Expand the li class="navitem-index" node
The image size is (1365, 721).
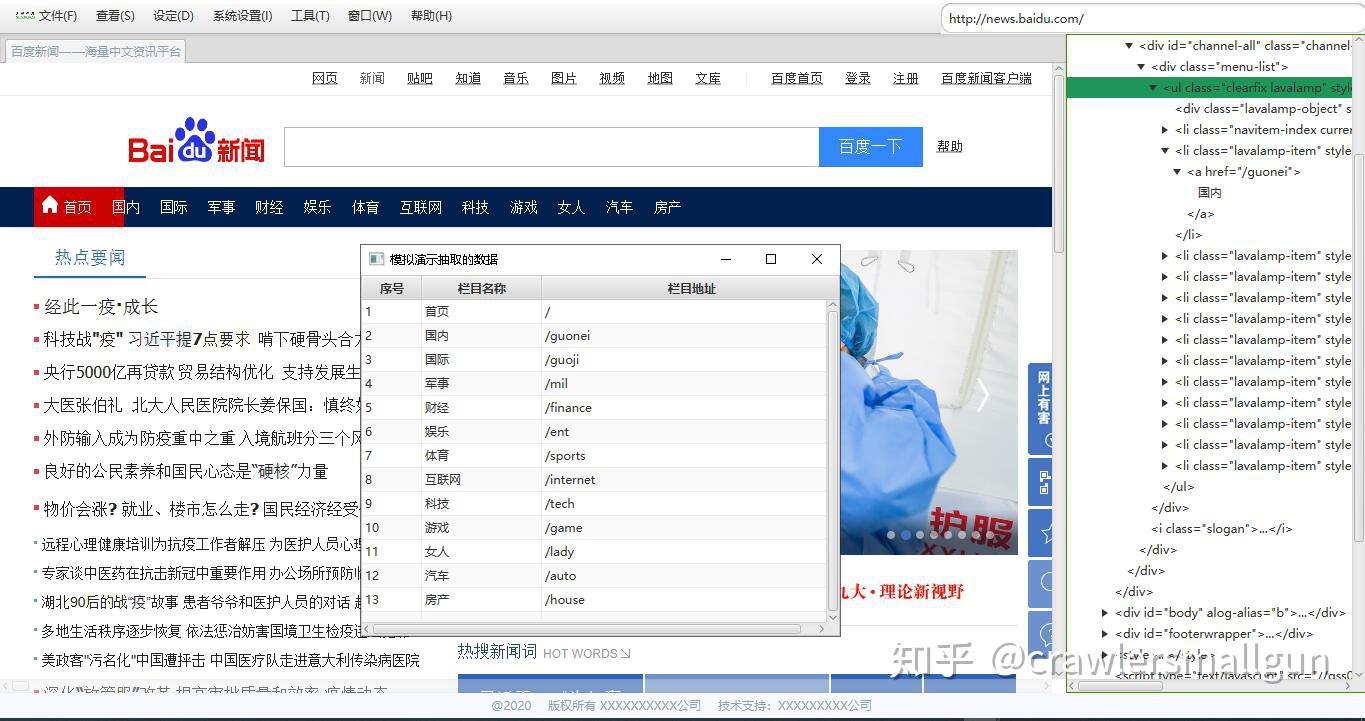[x=1165, y=130]
